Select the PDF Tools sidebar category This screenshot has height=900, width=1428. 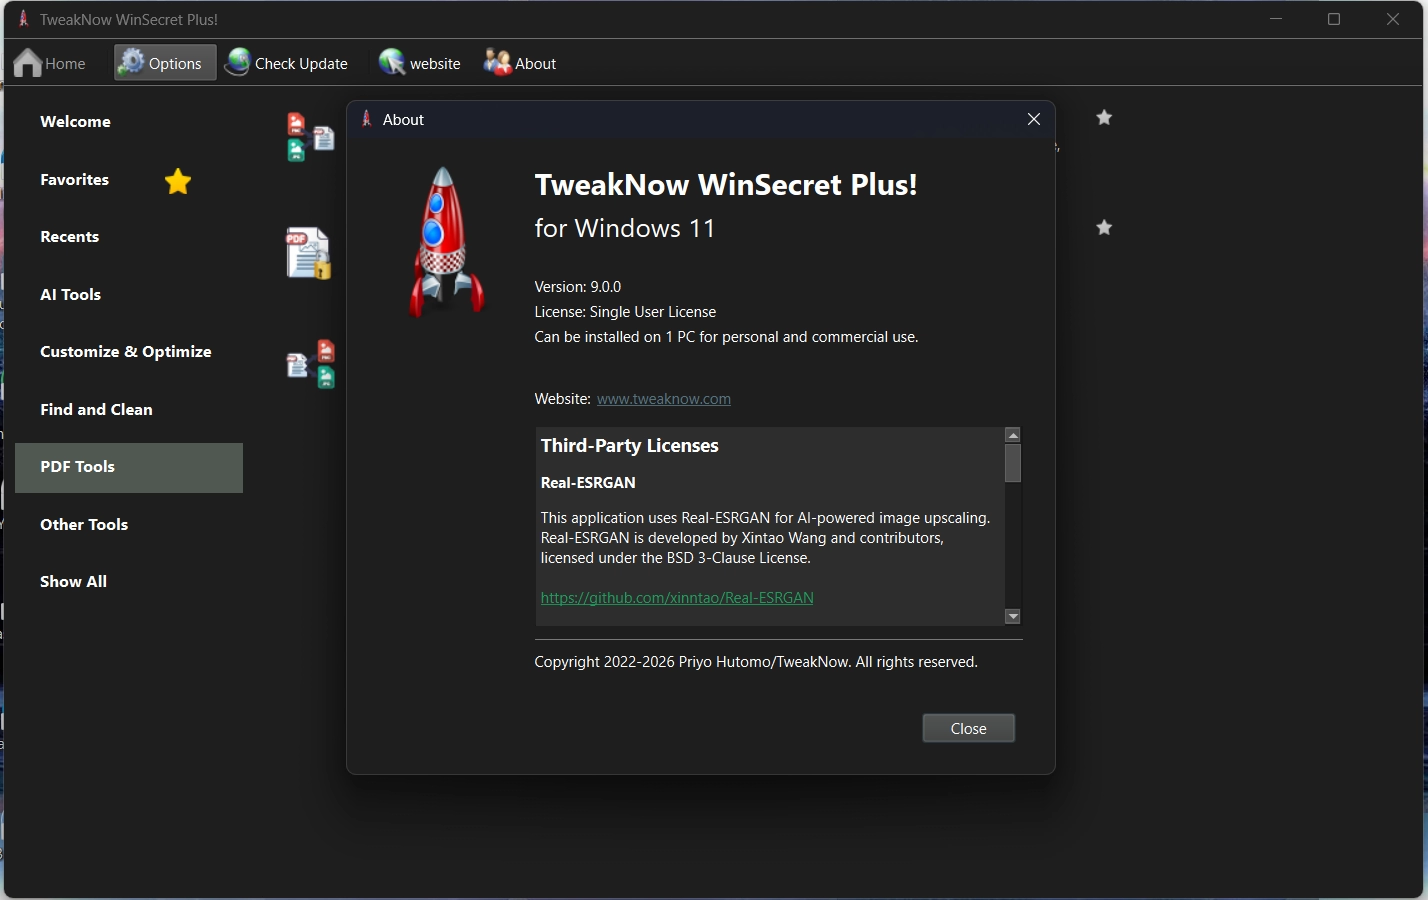click(x=129, y=468)
